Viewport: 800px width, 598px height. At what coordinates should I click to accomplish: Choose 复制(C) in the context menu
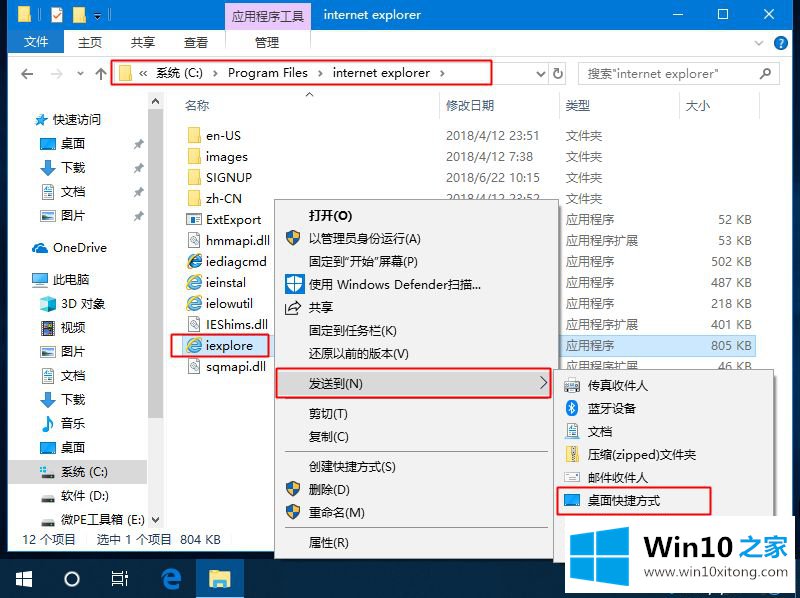pos(414,437)
